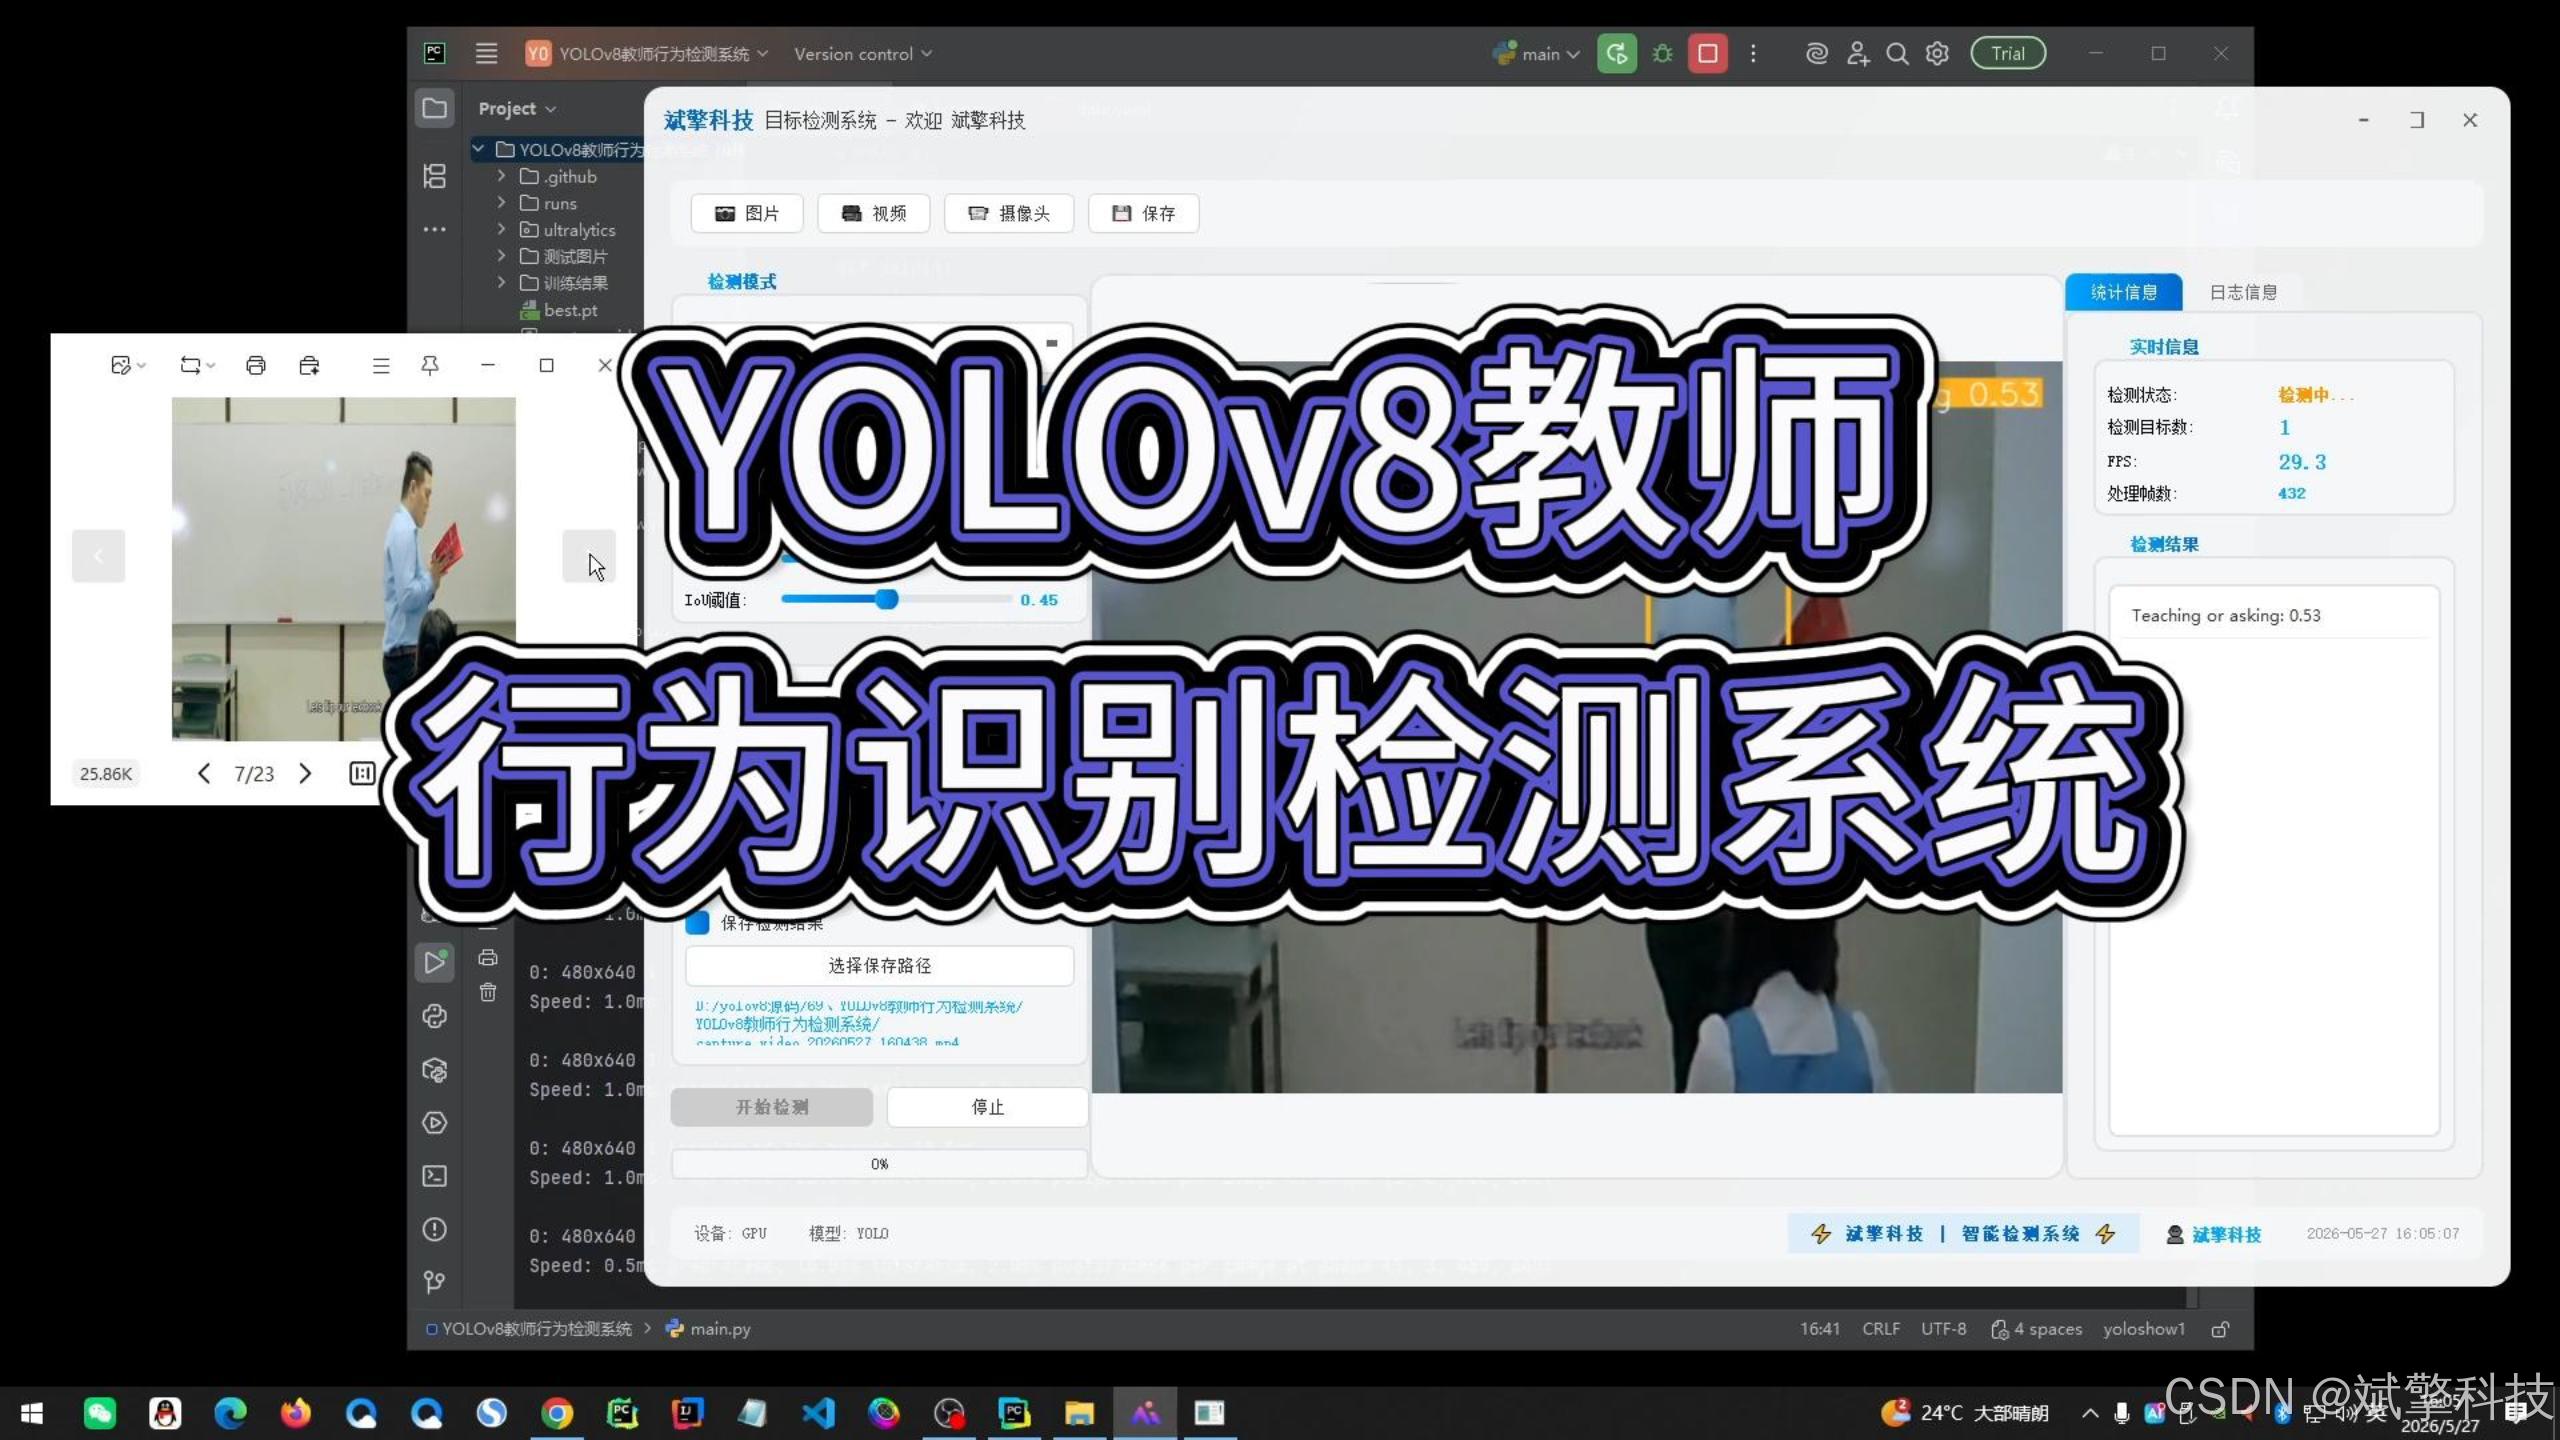Open Terminal tool window icon

[x=435, y=1176]
